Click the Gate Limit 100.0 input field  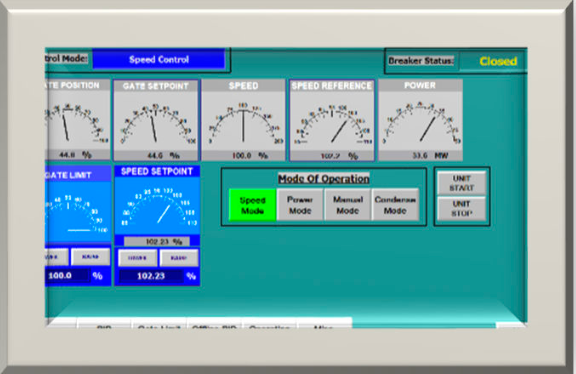click(67, 276)
